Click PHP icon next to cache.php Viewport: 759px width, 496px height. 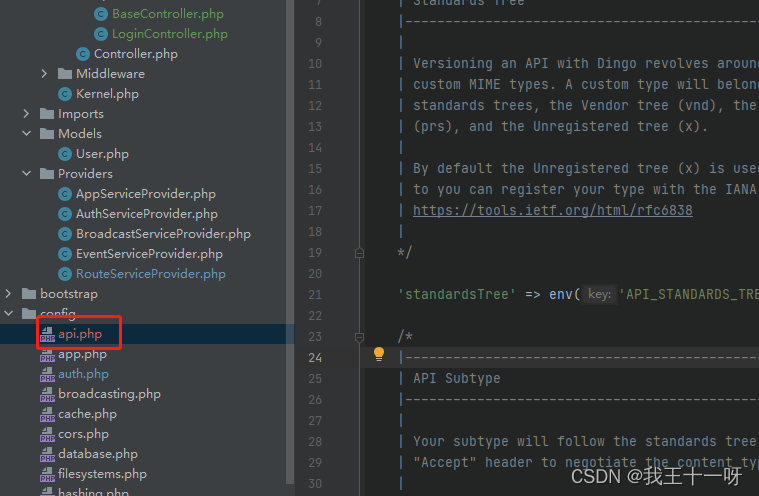[x=47, y=414]
